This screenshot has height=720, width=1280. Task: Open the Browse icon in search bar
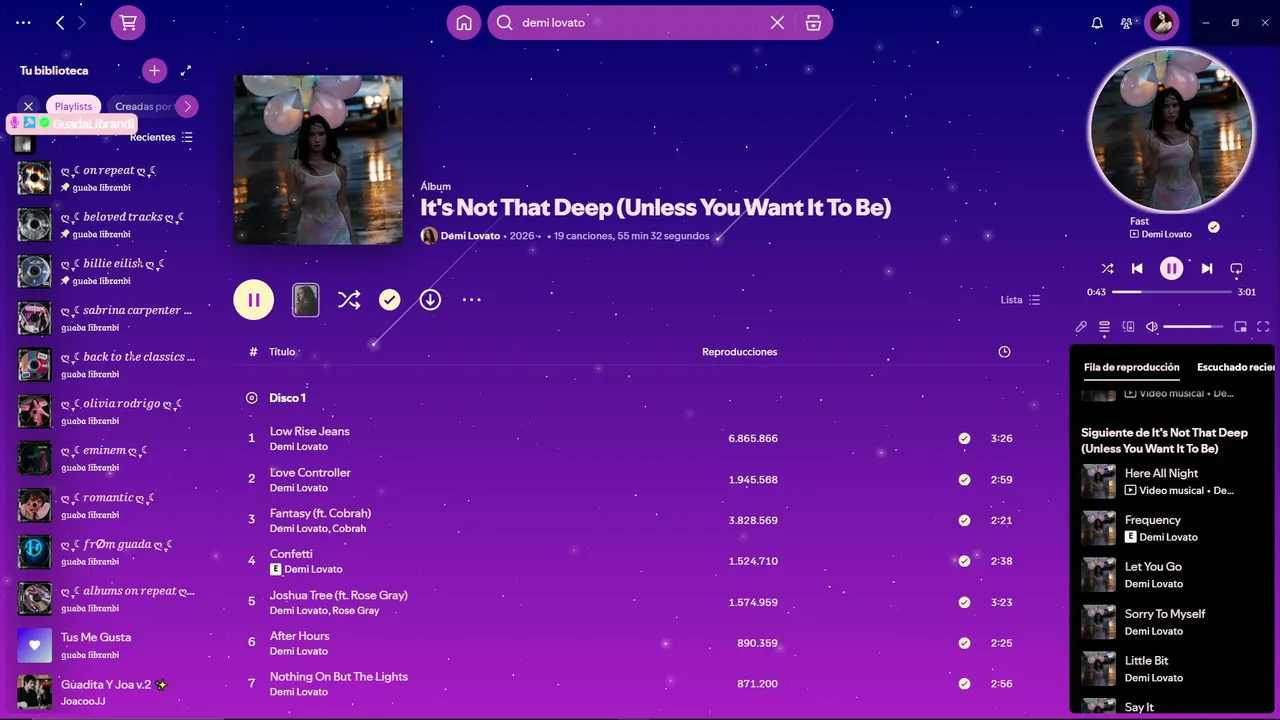(x=813, y=22)
